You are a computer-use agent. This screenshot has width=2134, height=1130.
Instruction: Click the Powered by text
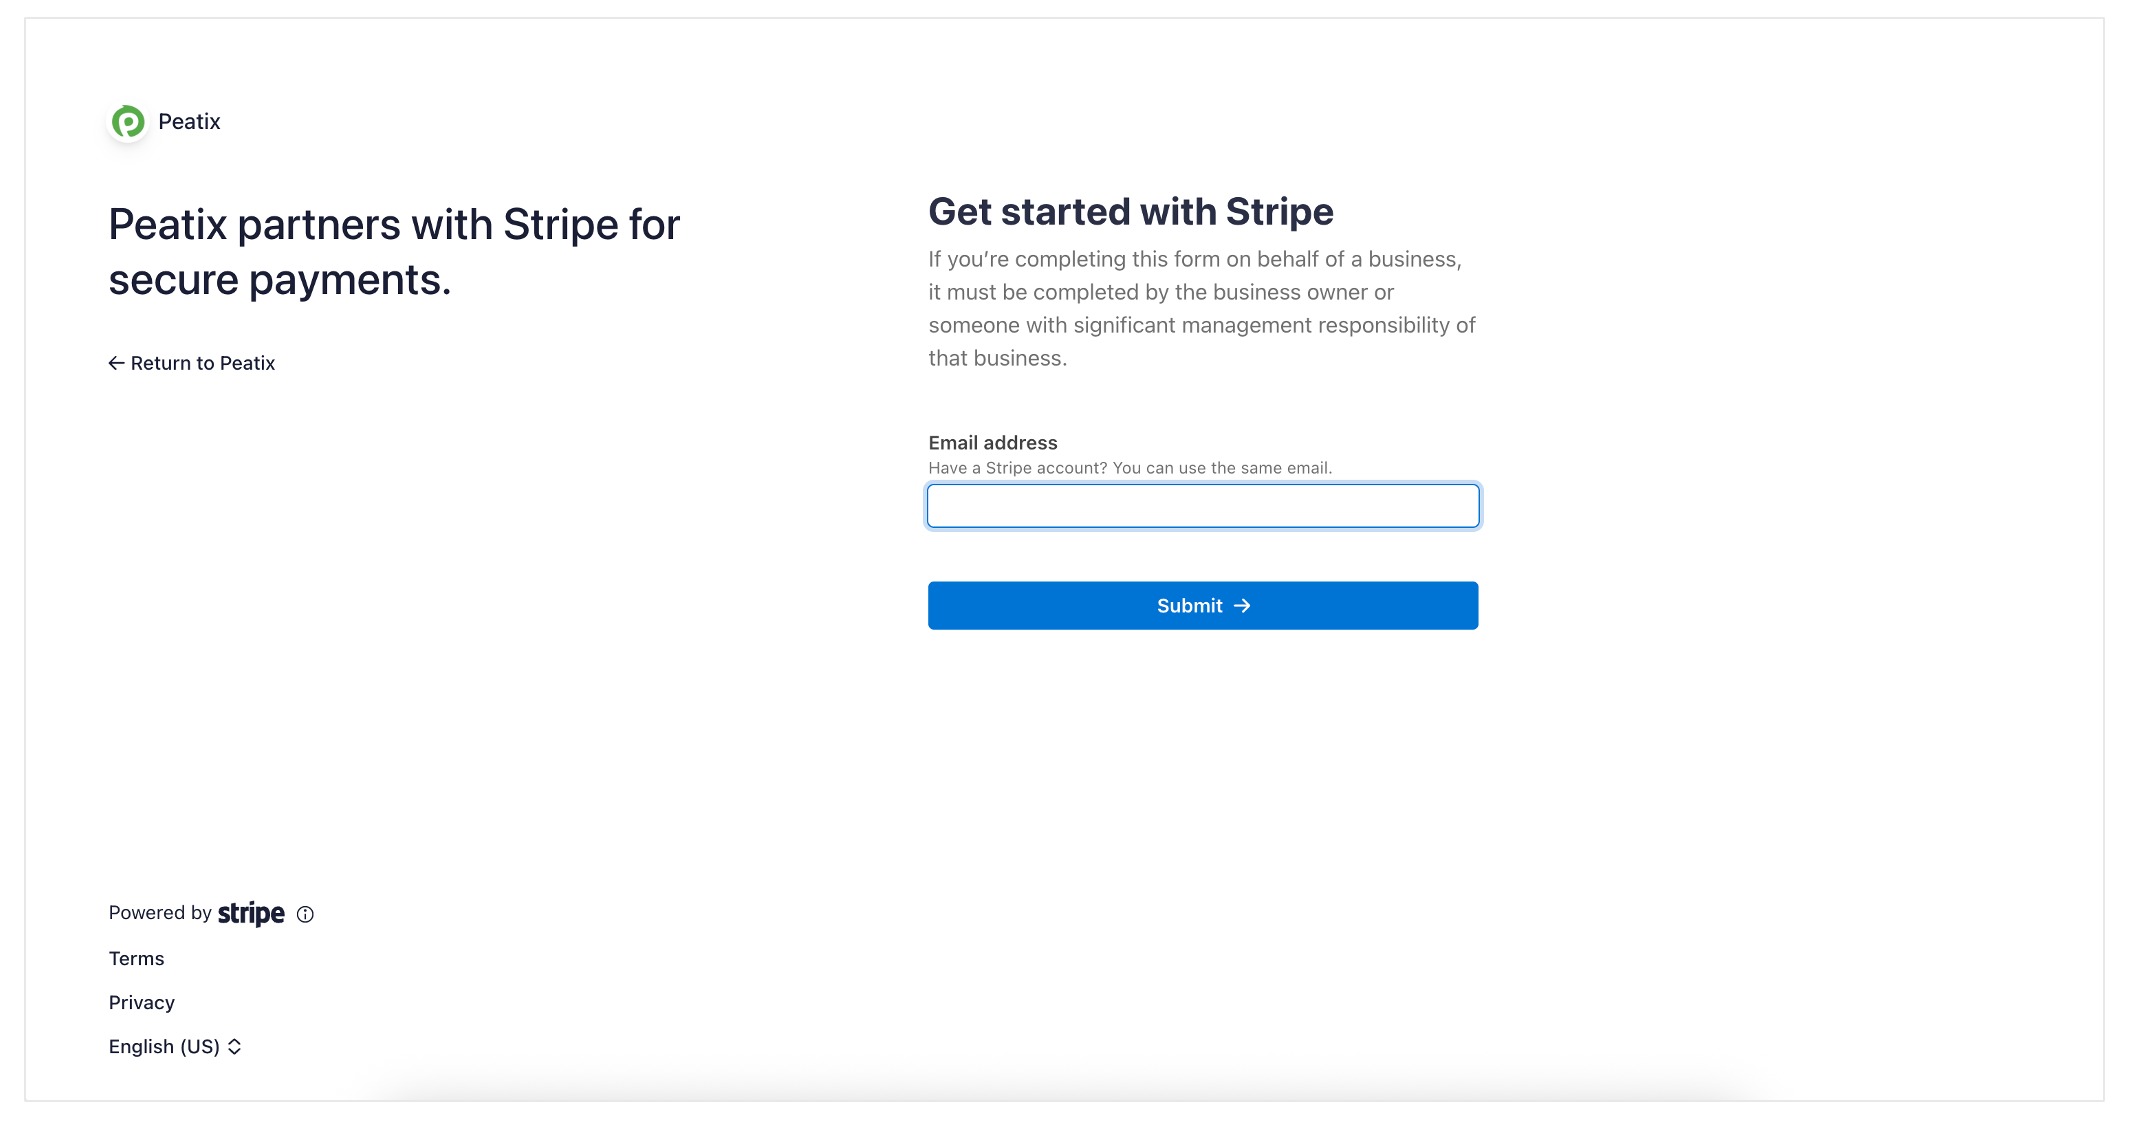pyautogui.click(x=160, y=913)
